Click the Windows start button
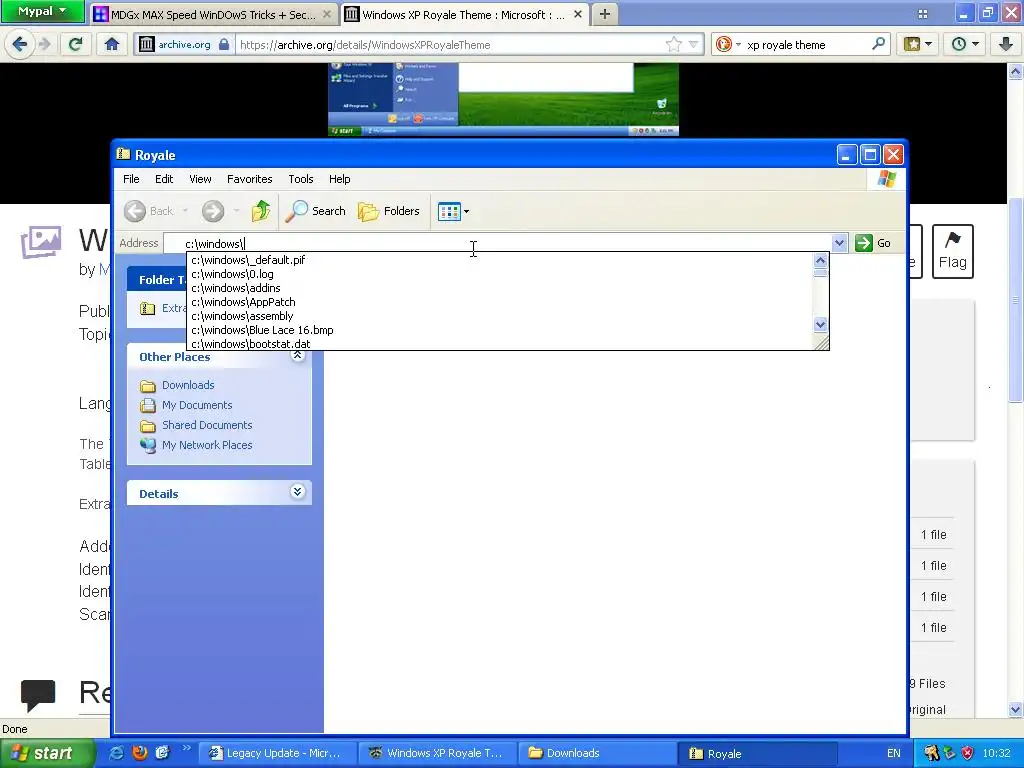Screen dimensions: 1024x768 [x=45, y=753]
